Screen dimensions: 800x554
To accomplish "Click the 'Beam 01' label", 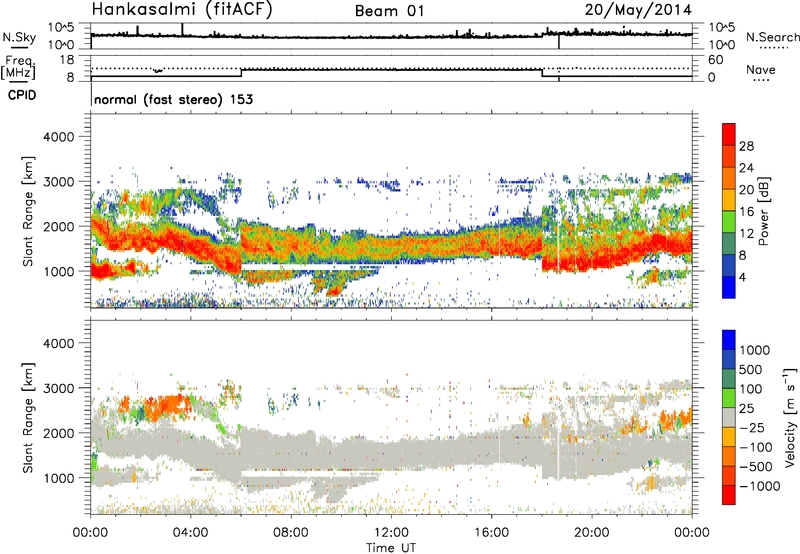I will pyautogui.click(x=389, y=11).
